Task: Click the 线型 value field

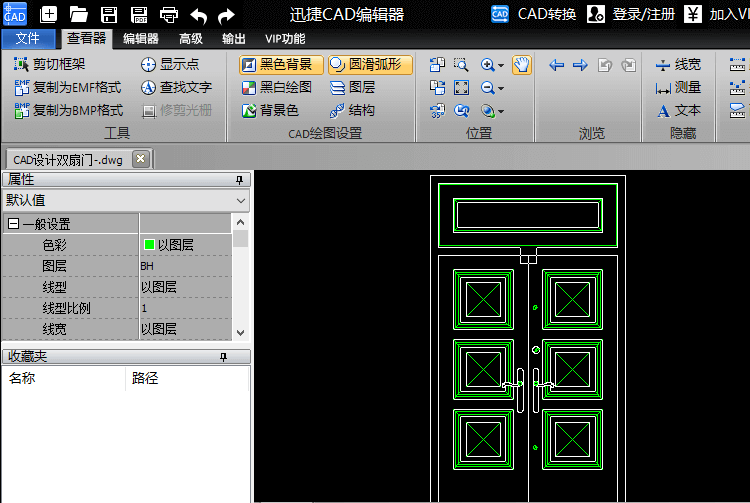Action: (x=186, y=287)
